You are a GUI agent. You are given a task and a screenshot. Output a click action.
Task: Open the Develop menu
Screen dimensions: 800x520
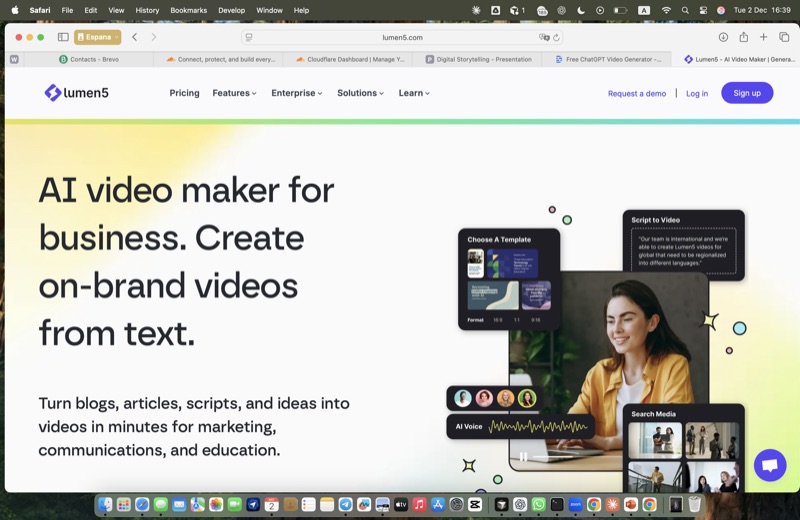[x=231, y=10]
